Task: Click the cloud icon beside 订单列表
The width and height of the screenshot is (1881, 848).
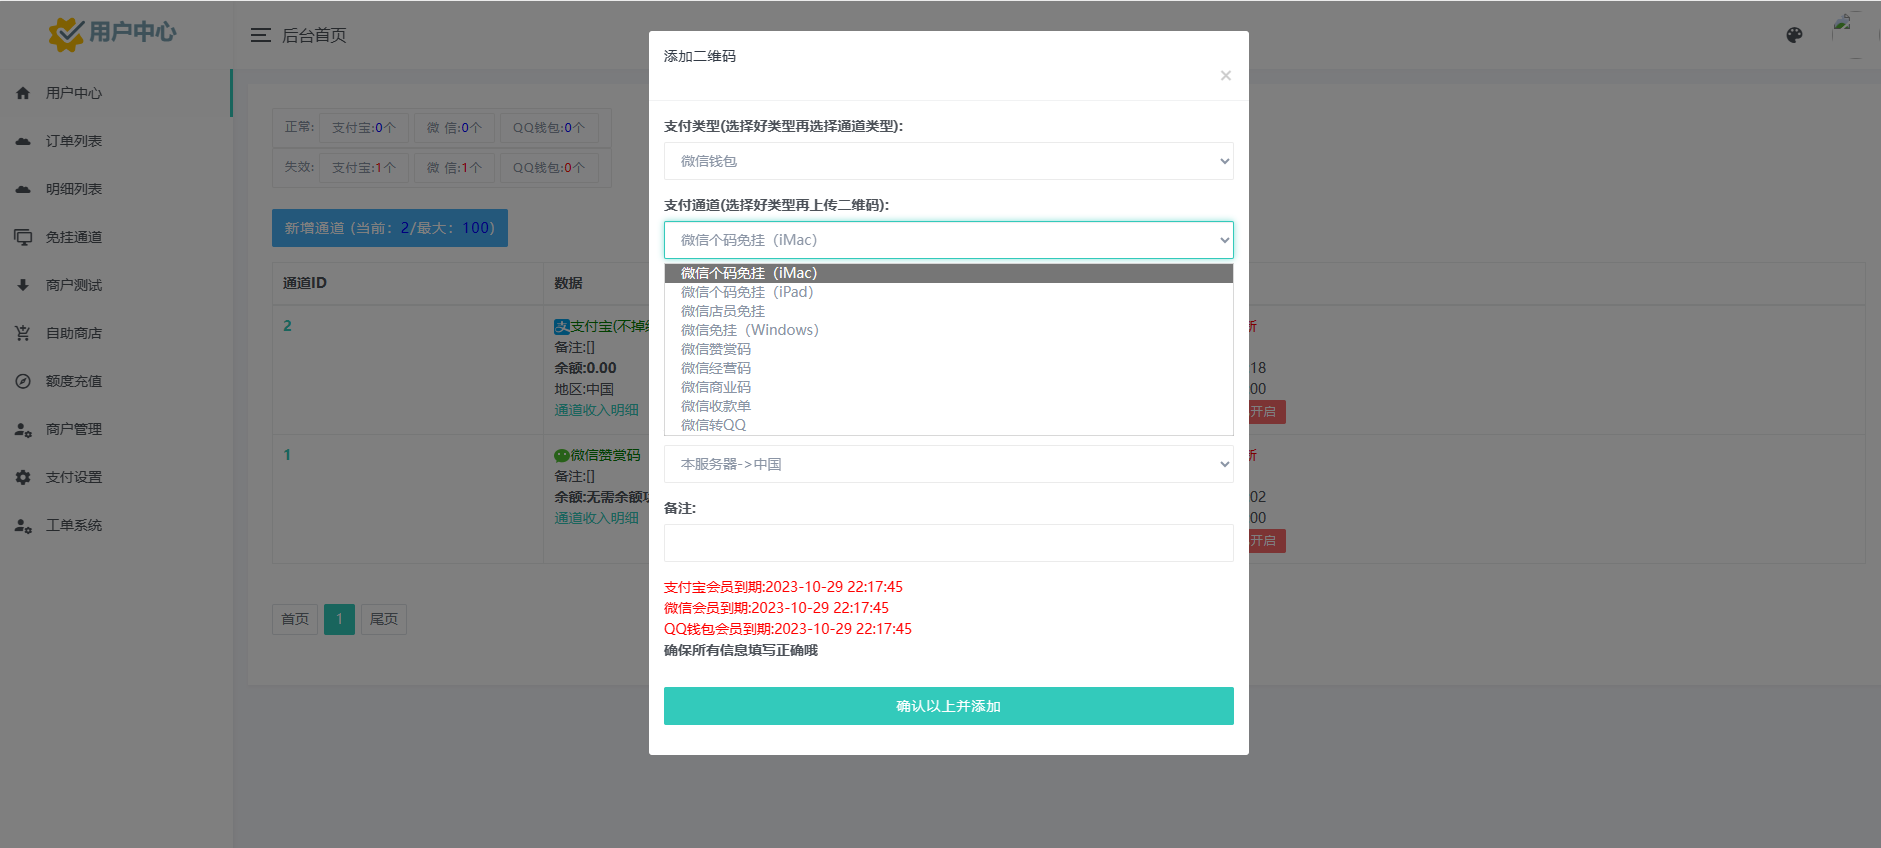Action: click(x=23, y=141)
